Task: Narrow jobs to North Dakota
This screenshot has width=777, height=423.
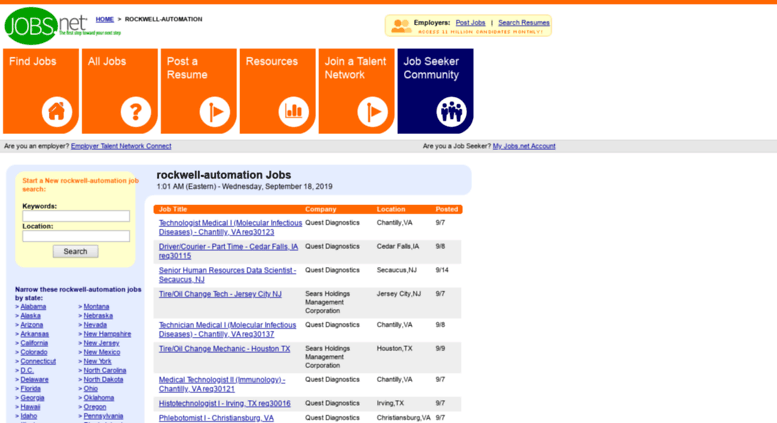Action: 103,380
